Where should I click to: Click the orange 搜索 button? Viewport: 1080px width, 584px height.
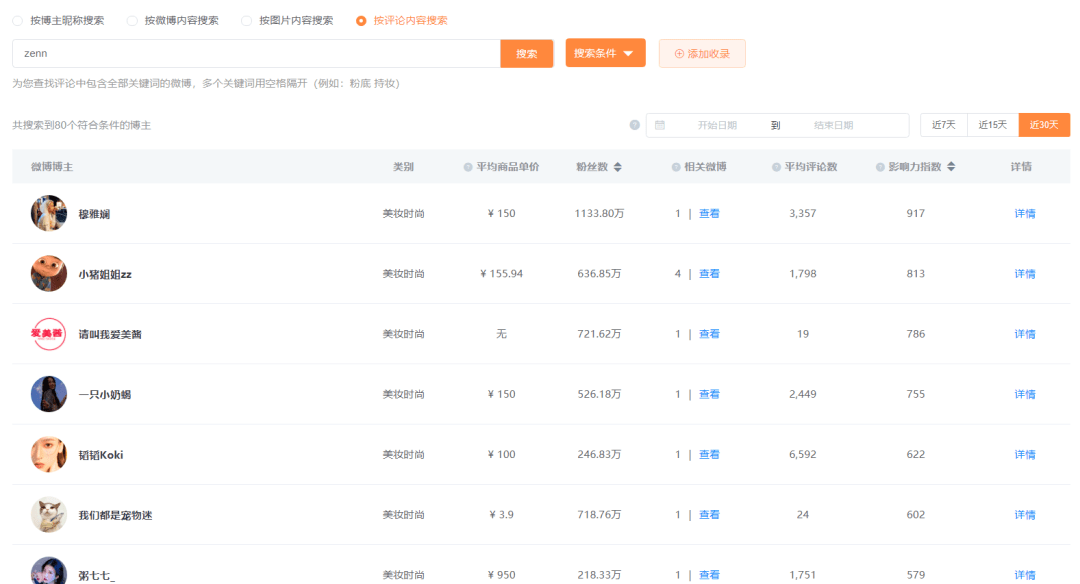[526, 54]
